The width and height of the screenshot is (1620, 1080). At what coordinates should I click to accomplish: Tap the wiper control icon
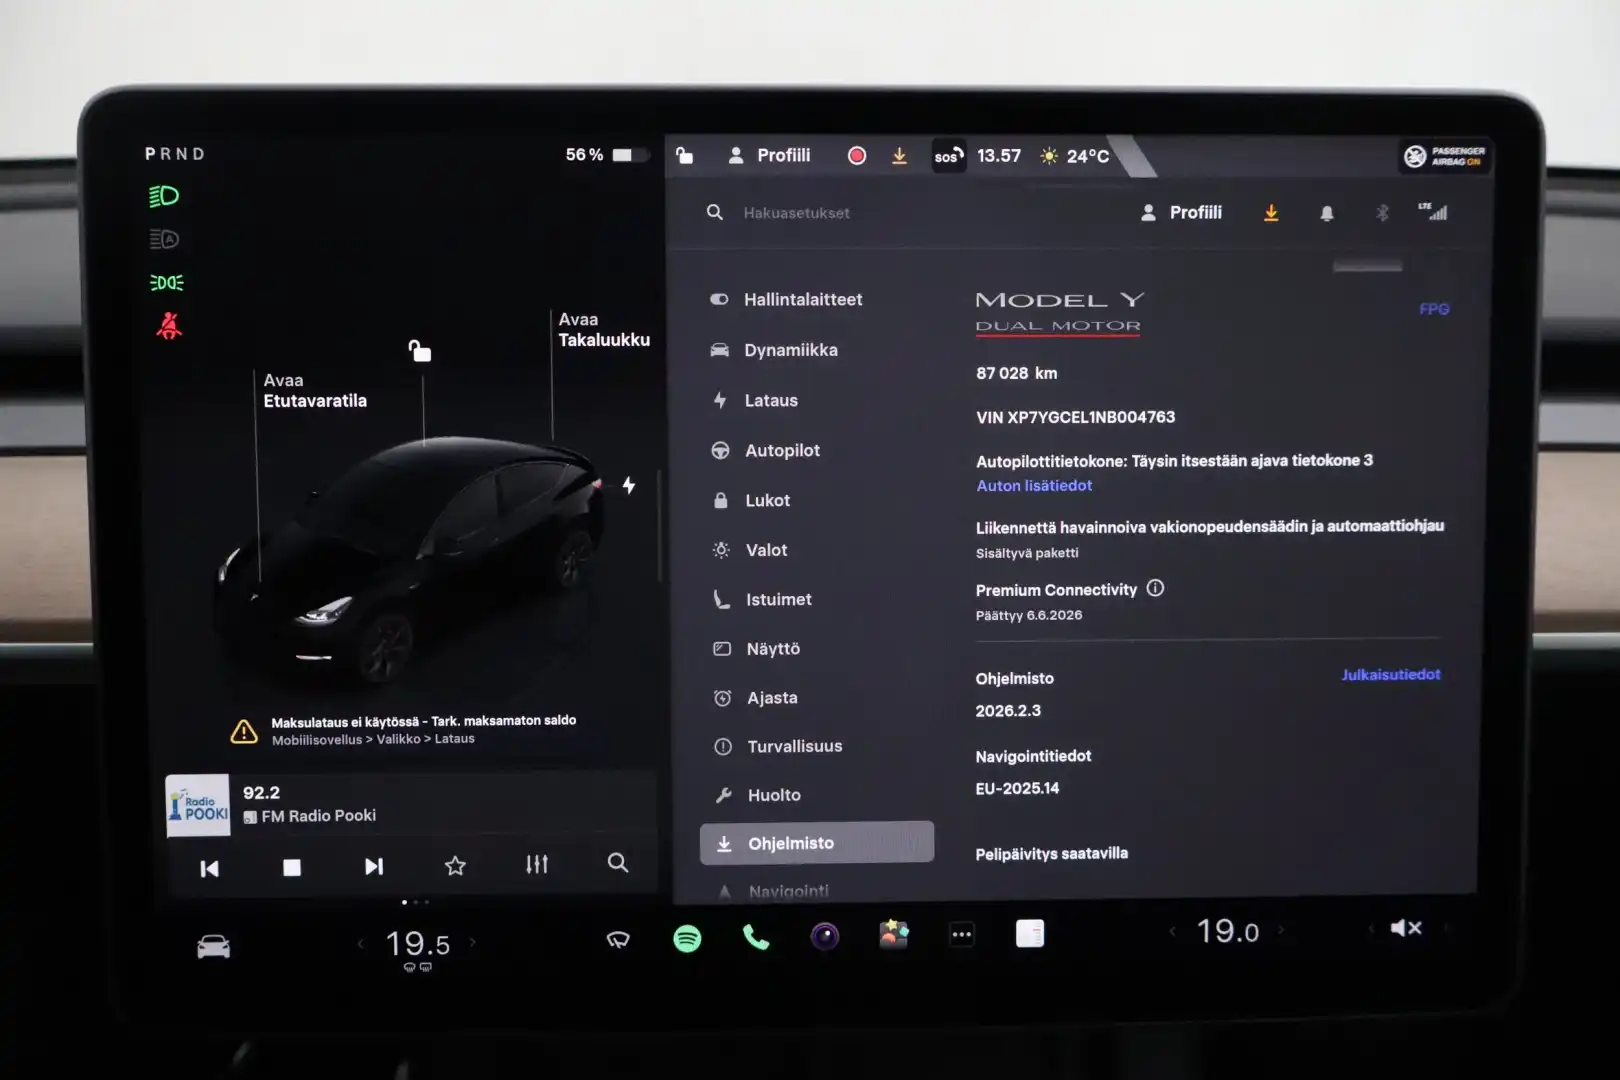pyautogui.click(x=618, y=939)
